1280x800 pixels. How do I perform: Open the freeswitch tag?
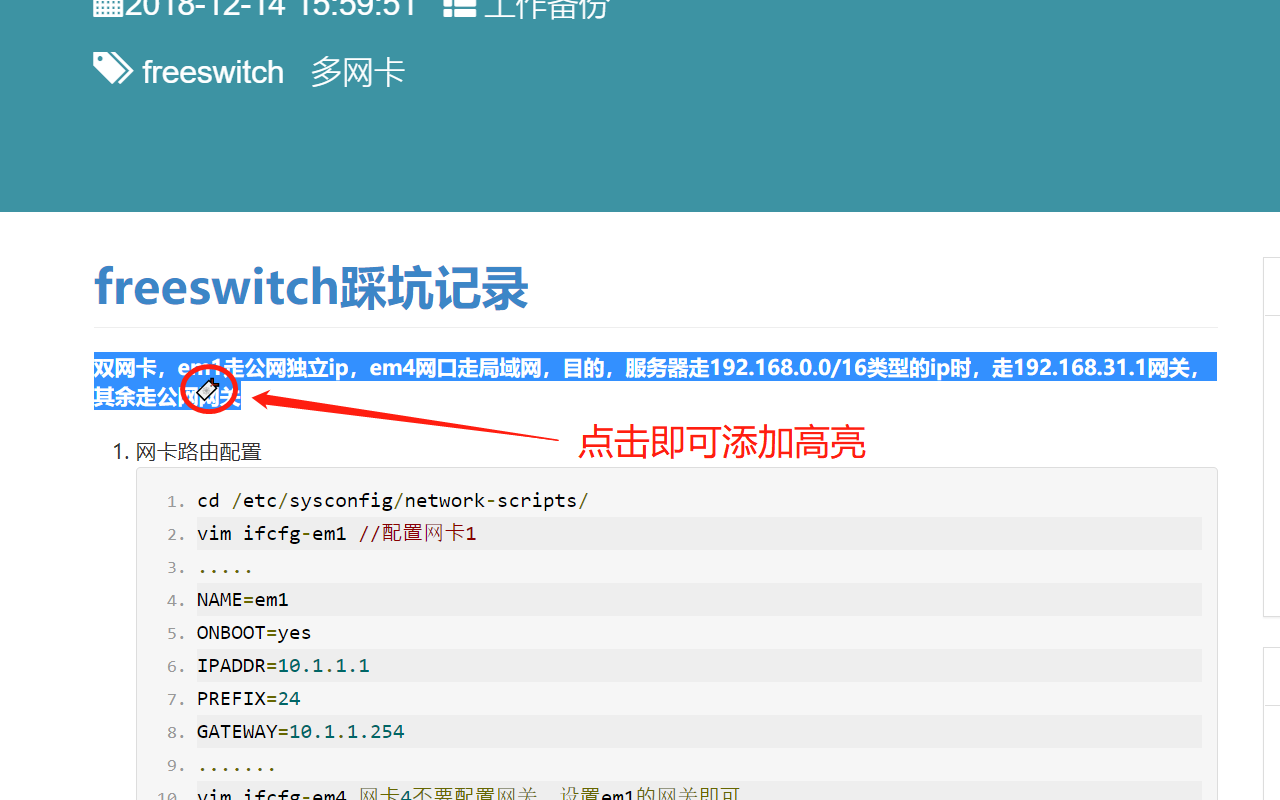213,72
